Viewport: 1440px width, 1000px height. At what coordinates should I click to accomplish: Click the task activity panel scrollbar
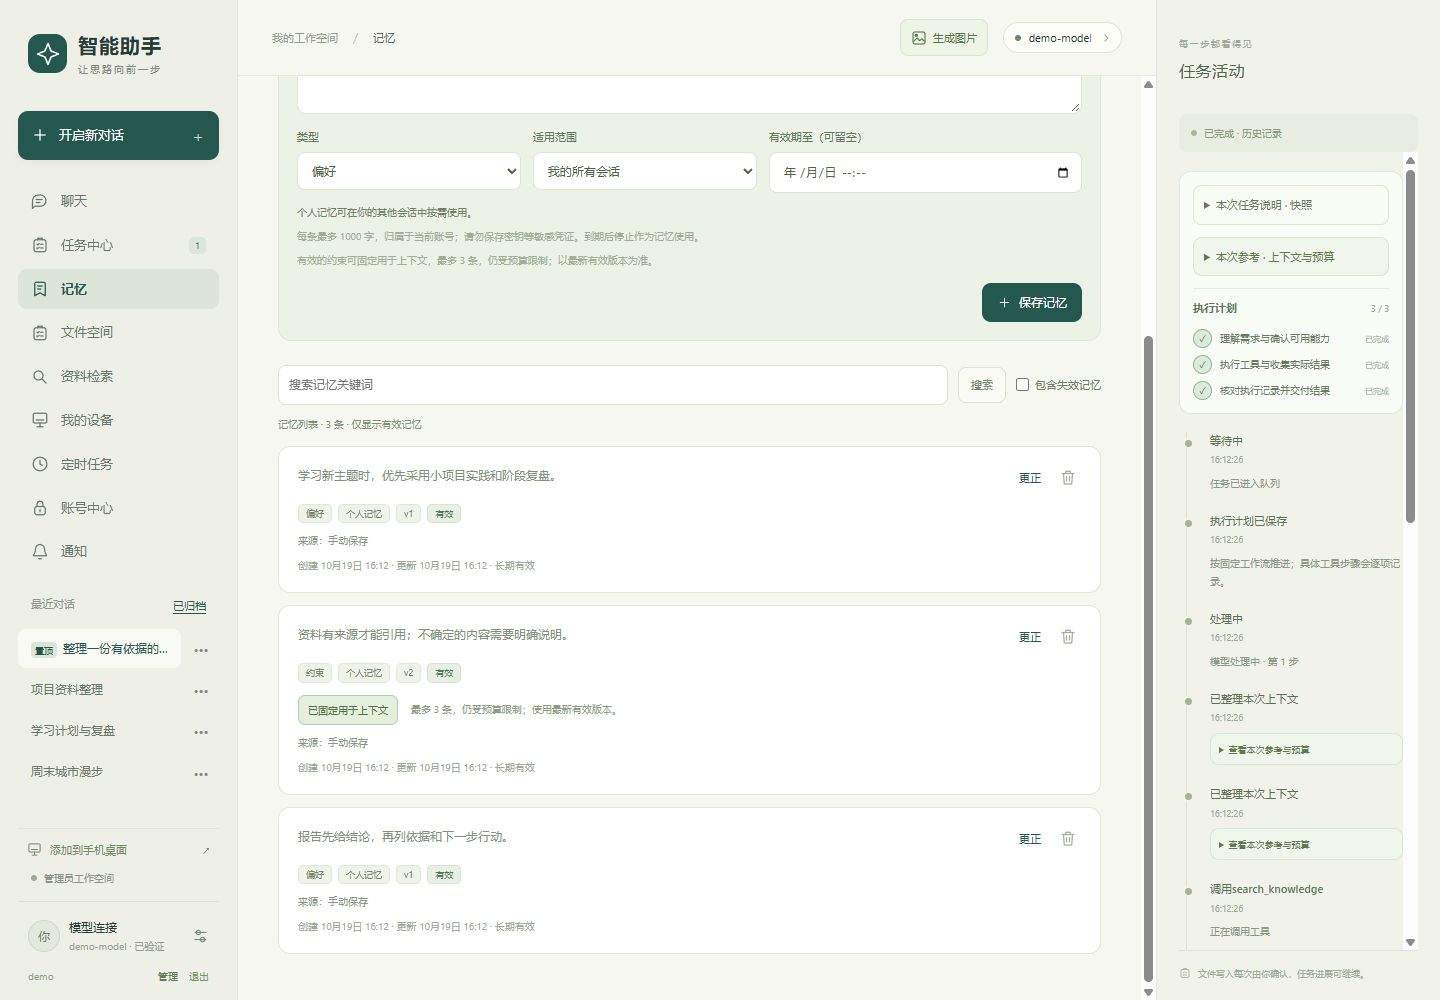pos(1410,345)
